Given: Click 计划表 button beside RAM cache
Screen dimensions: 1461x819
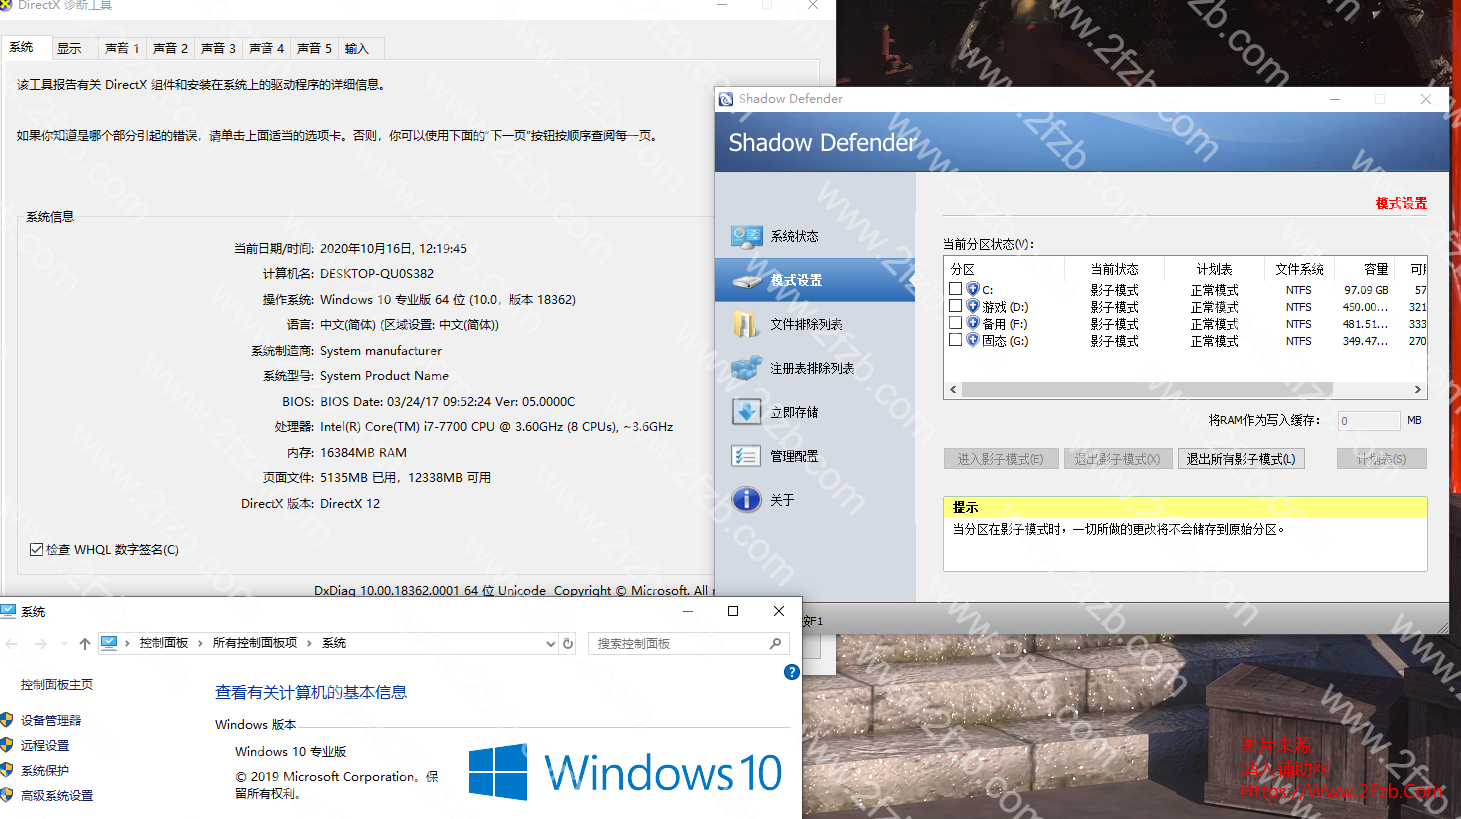Looking at the screenshot, I should (x=1382, y=459).
